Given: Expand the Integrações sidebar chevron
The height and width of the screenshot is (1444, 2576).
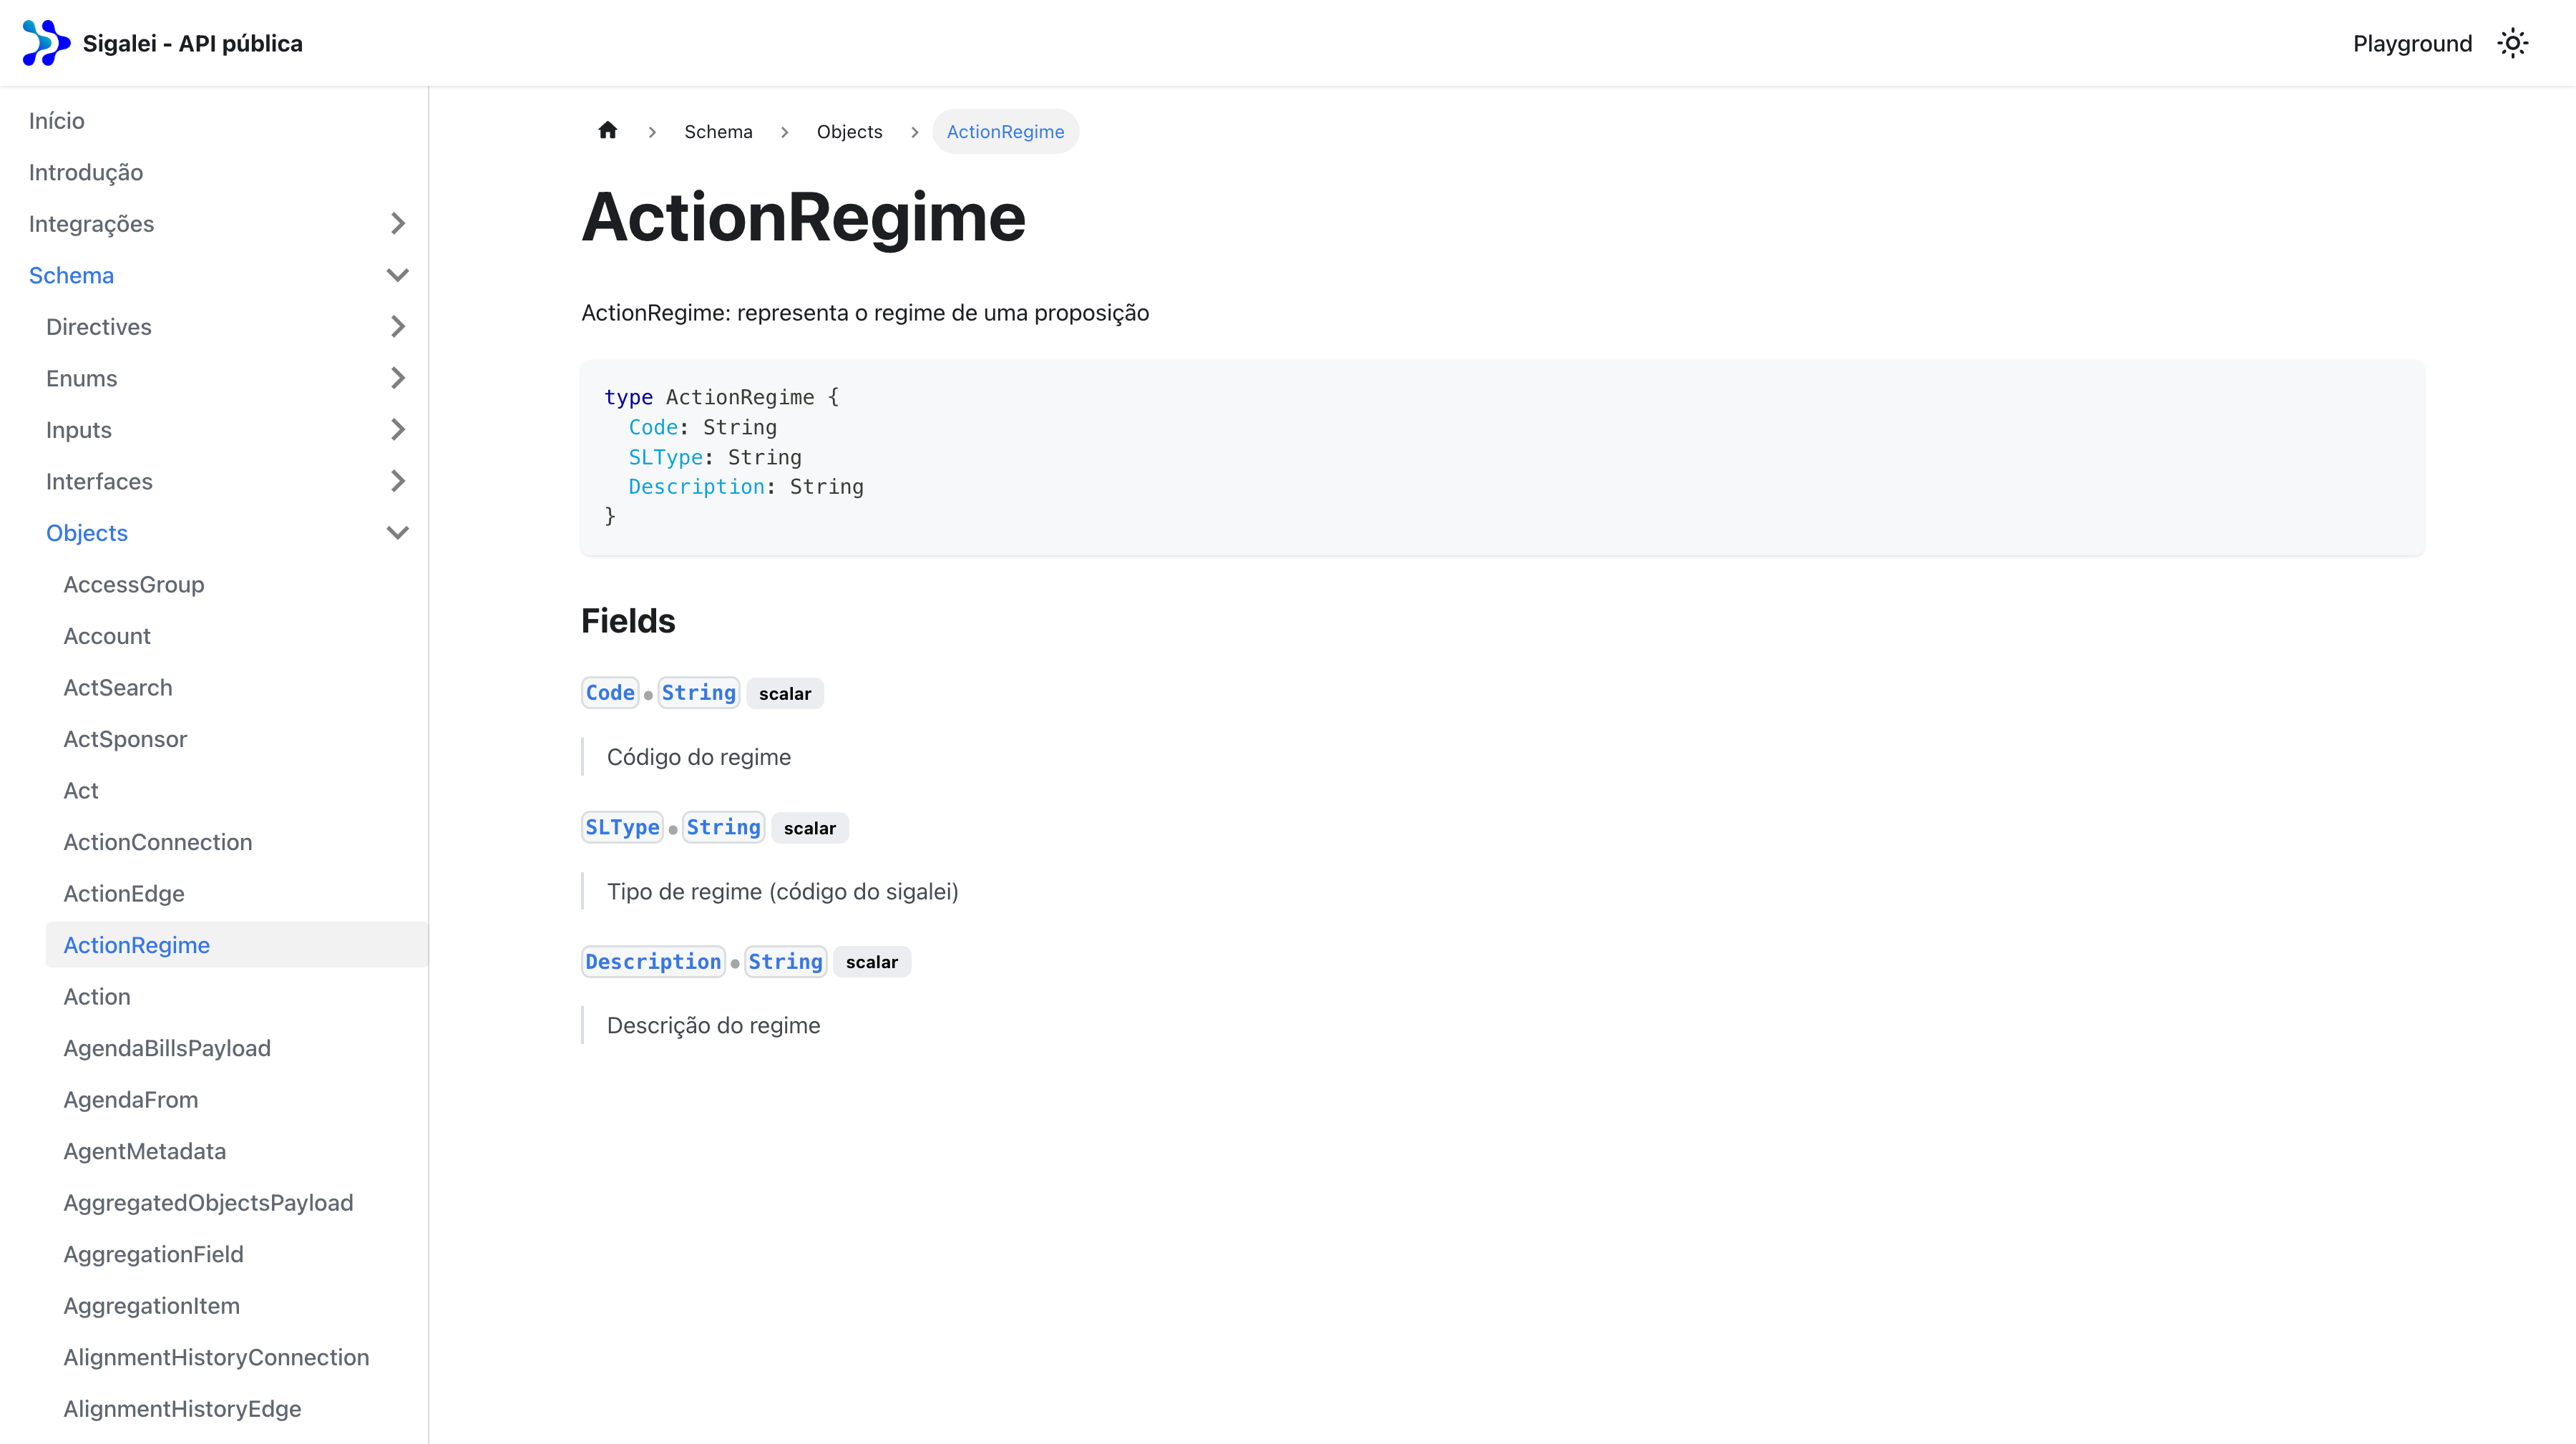Looking at the screenshot, I should [397, 223].
